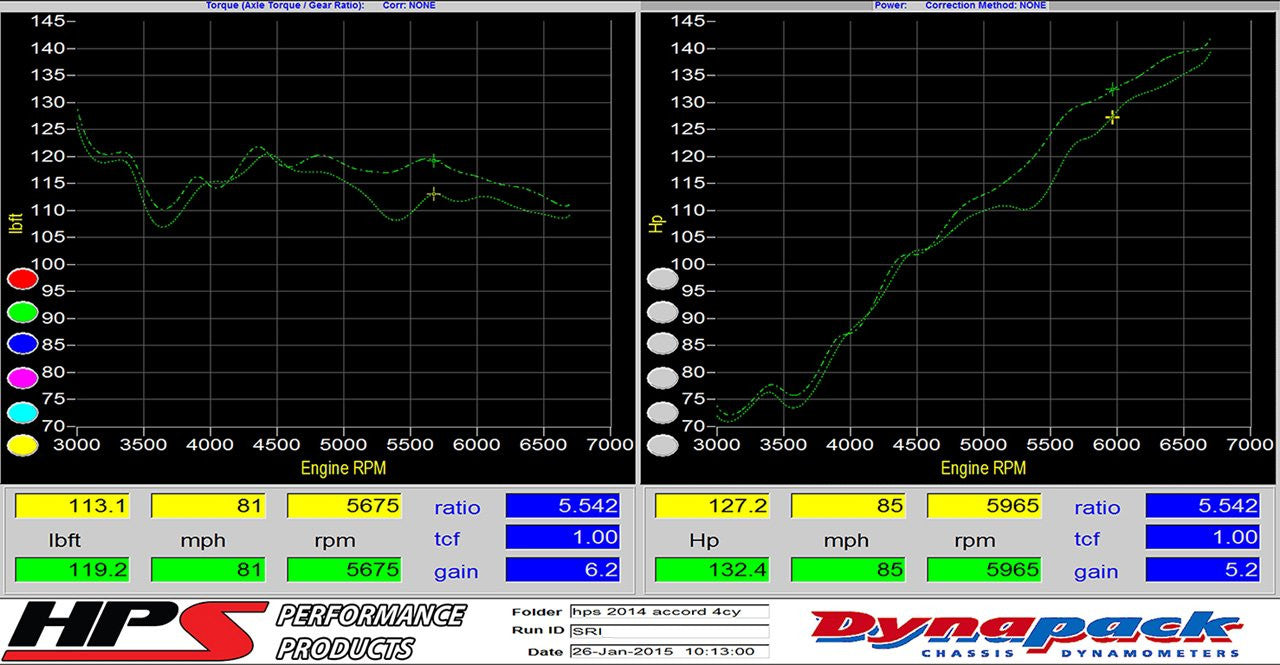
Task: Click the power gain value 5.2
Action: (x=1202, y=570)
